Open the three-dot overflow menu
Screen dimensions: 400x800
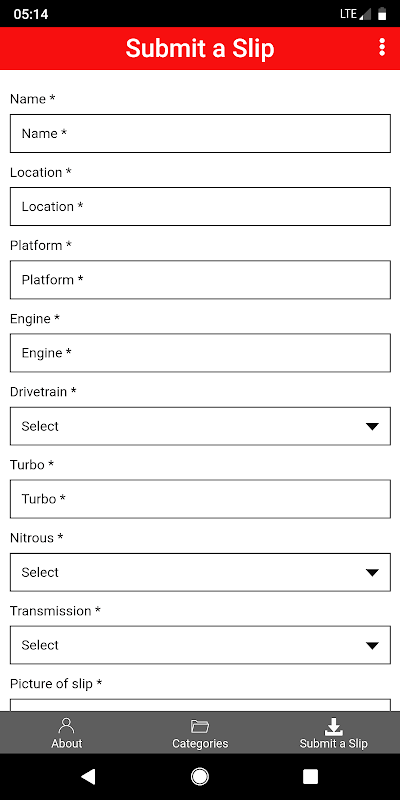point(382,47)
